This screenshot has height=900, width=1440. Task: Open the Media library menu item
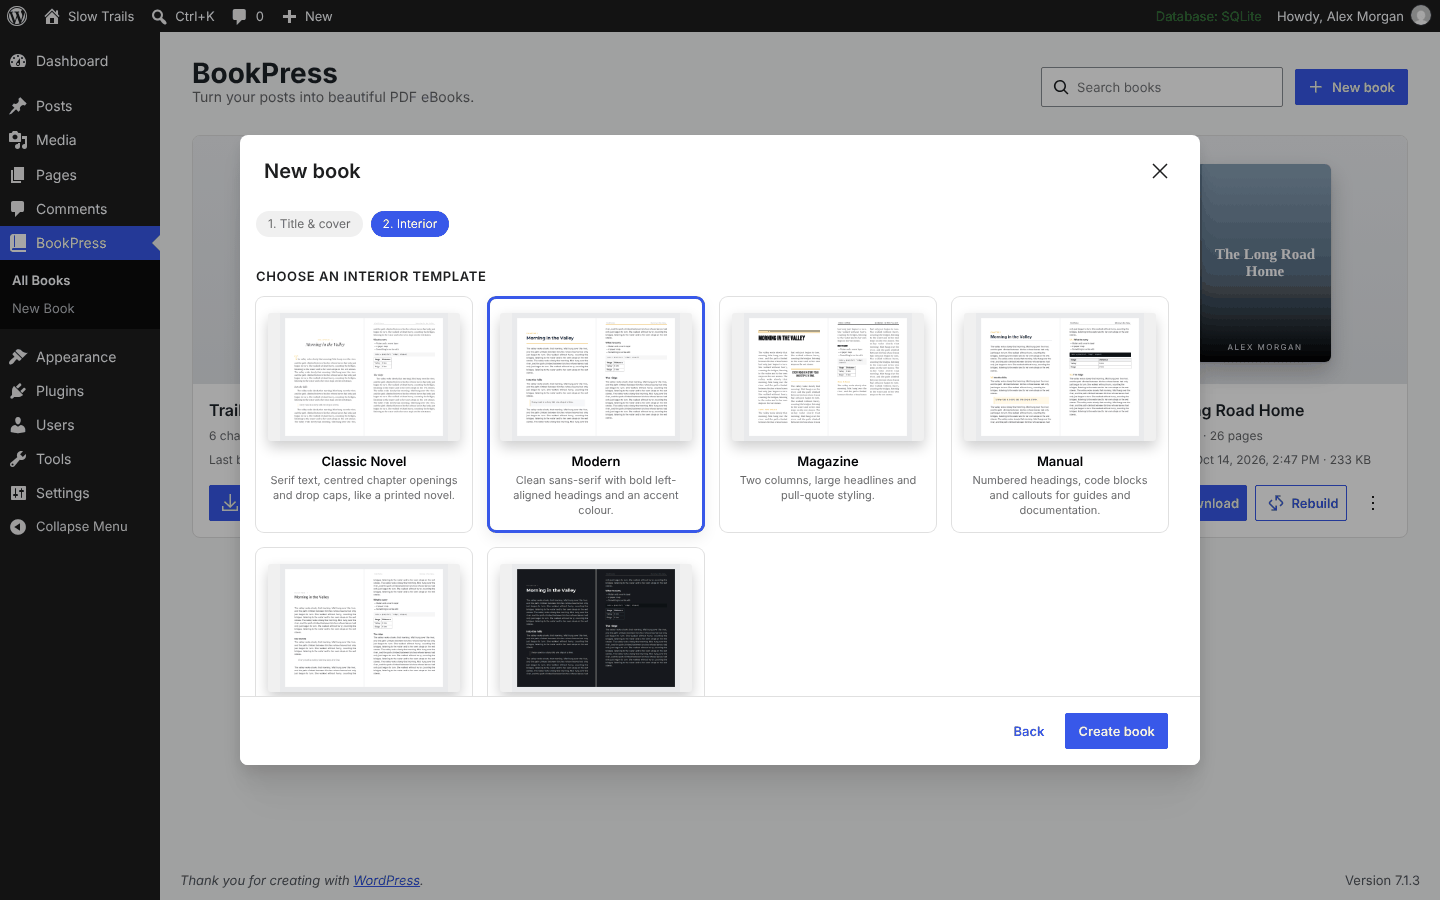(80, 140)
